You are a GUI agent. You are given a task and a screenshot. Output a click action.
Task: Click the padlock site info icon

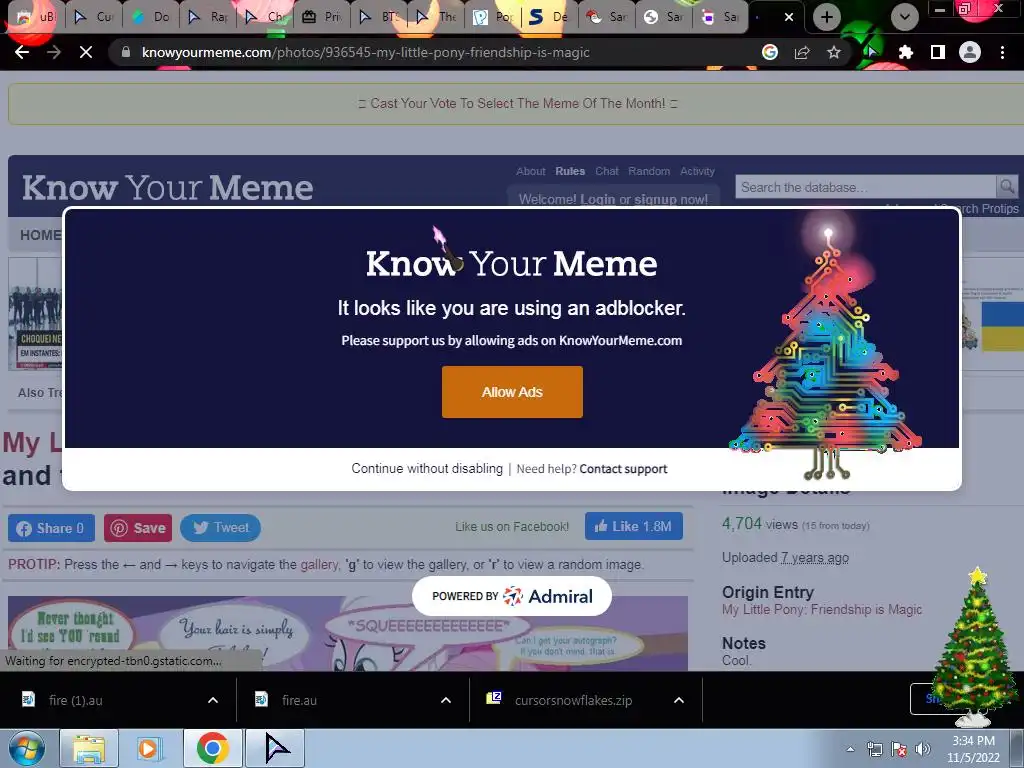126,52
